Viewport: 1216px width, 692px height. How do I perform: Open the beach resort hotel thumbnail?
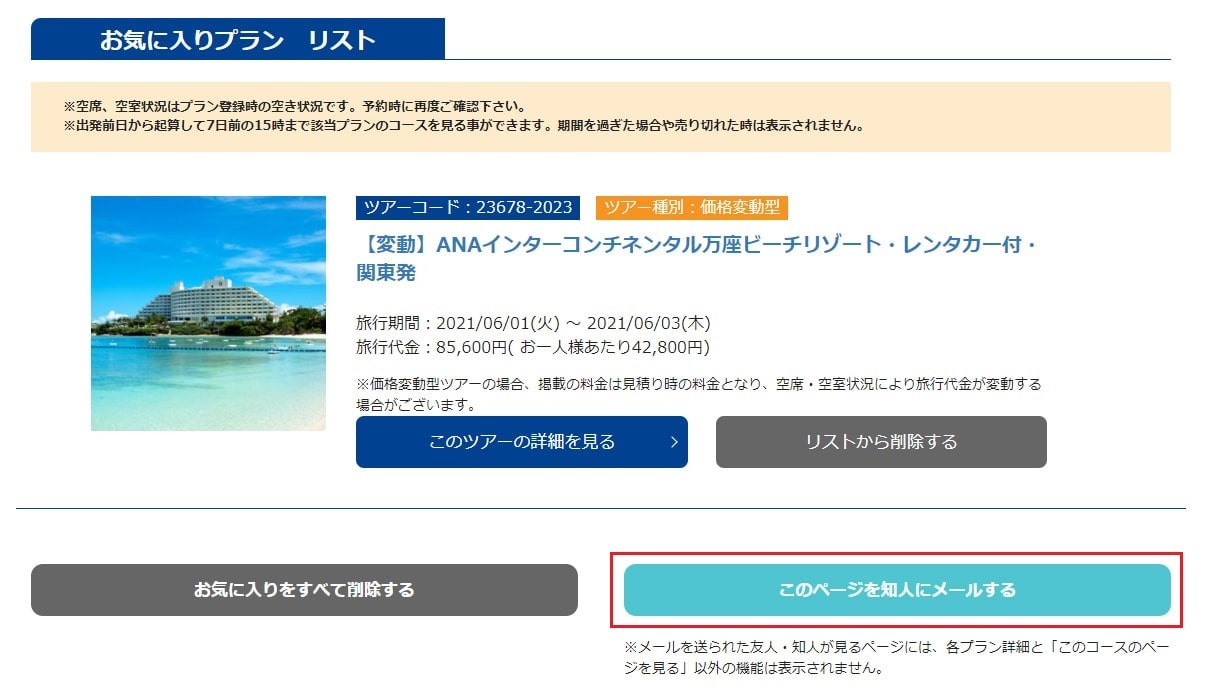(x=208, y=313)
